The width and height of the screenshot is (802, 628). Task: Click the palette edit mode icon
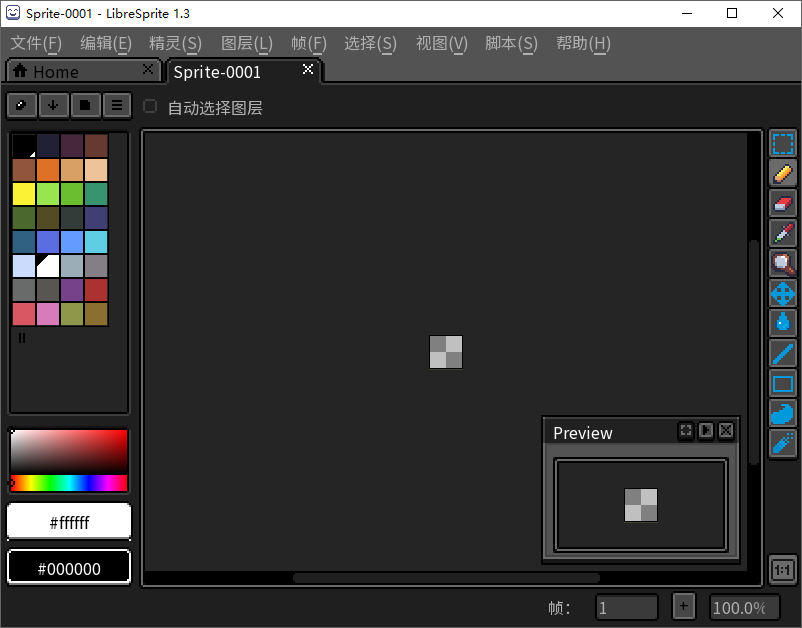tap(21, 105)
